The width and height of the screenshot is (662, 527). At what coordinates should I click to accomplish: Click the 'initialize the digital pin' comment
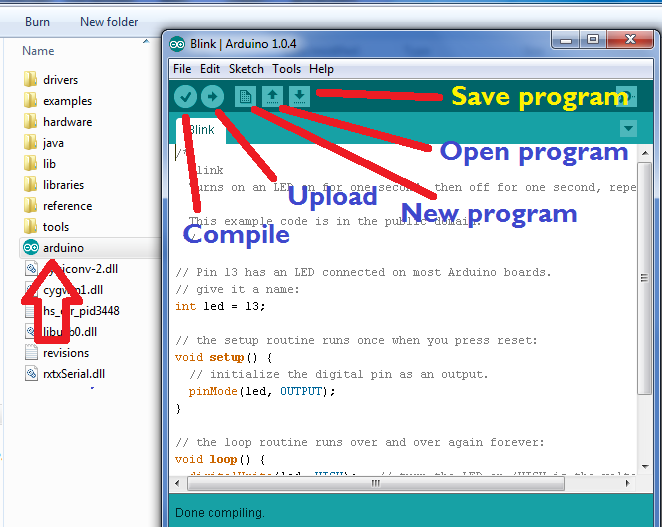339,374
